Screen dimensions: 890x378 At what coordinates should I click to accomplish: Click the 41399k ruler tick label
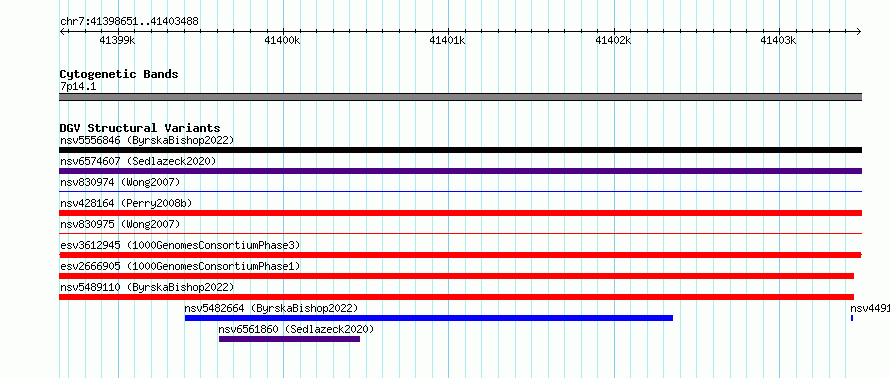click(117, 40)
